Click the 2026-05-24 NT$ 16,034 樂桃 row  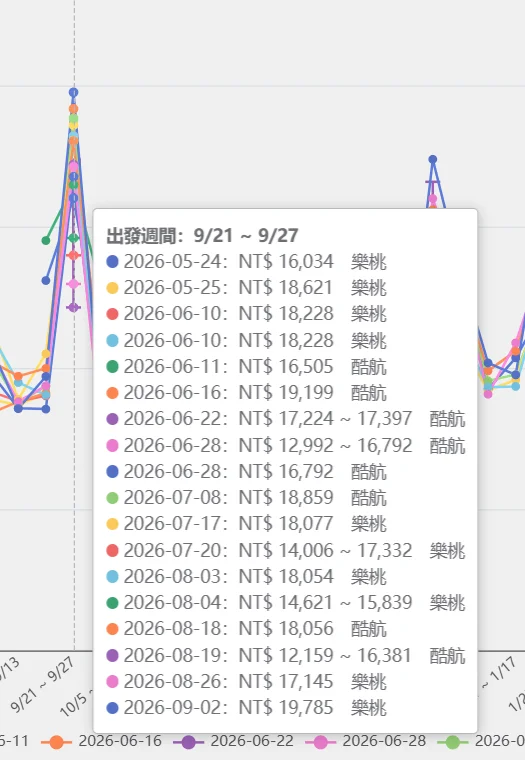[x=246, y=262]
